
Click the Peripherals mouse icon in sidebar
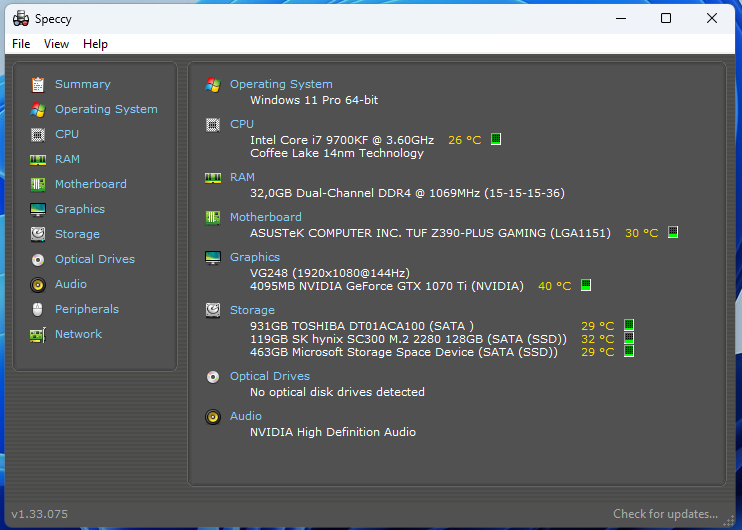coord(38,309)
